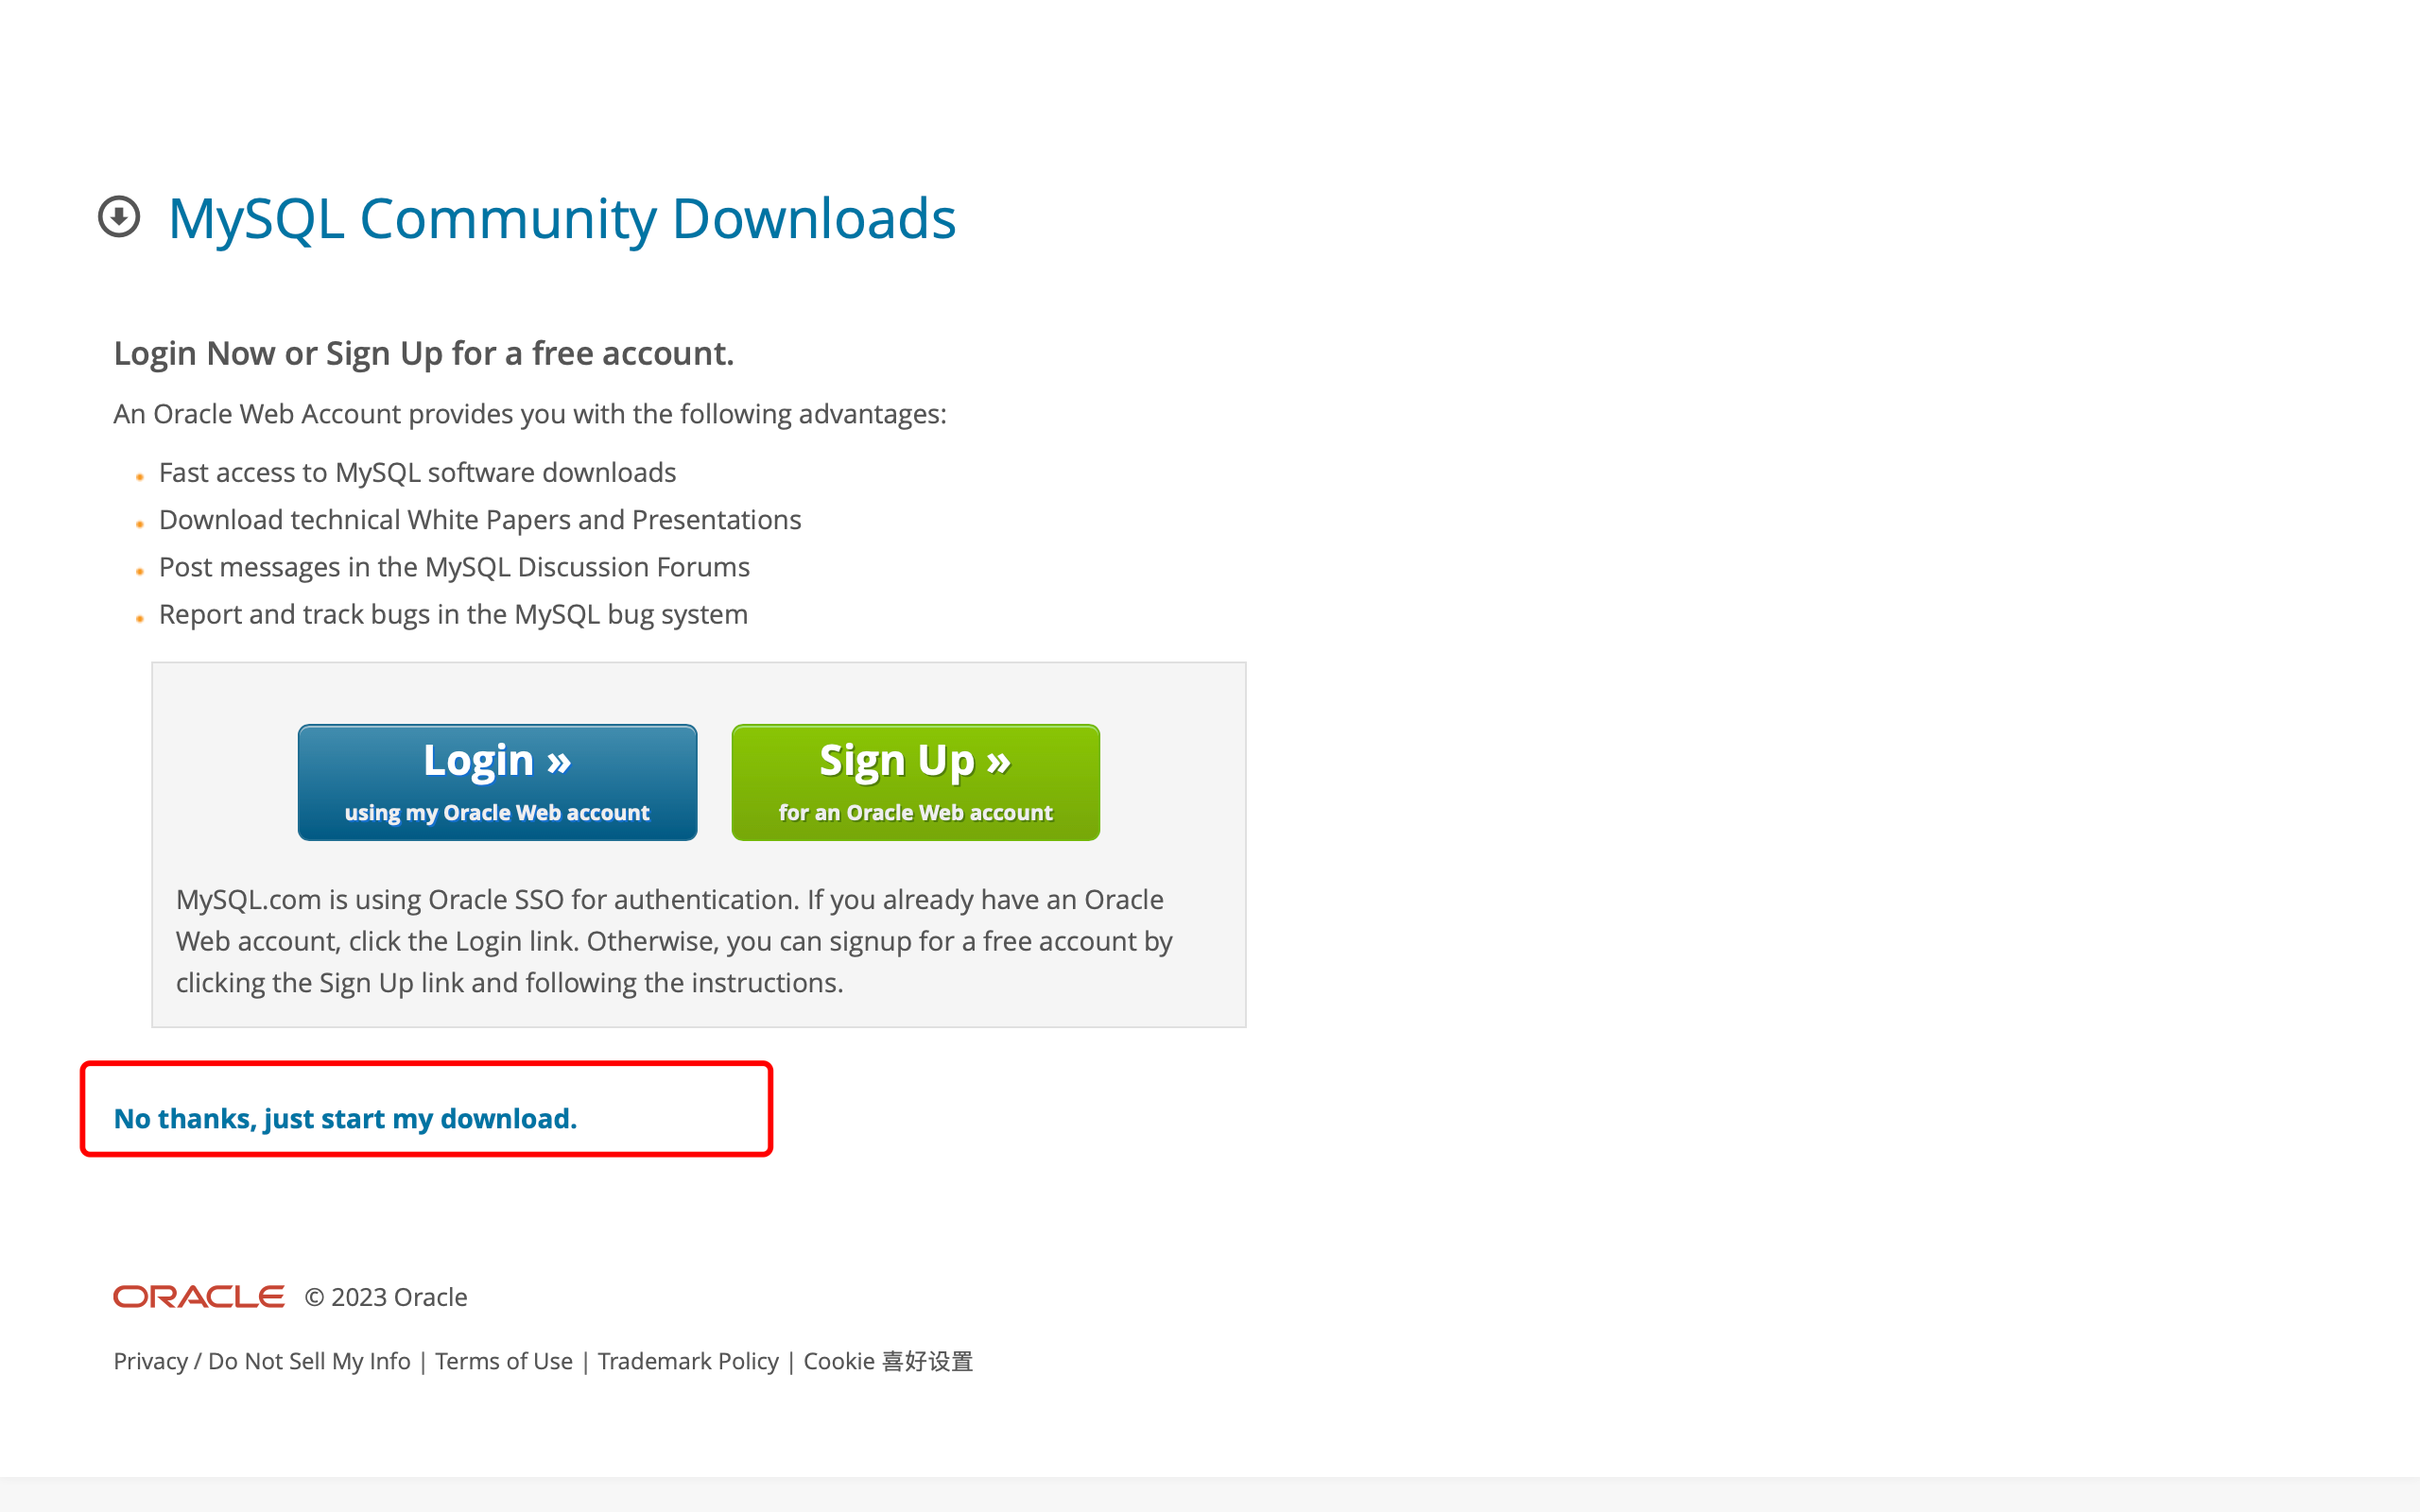Log in using my Oracle Web account
The image size is (2420, 1512).
497,782
